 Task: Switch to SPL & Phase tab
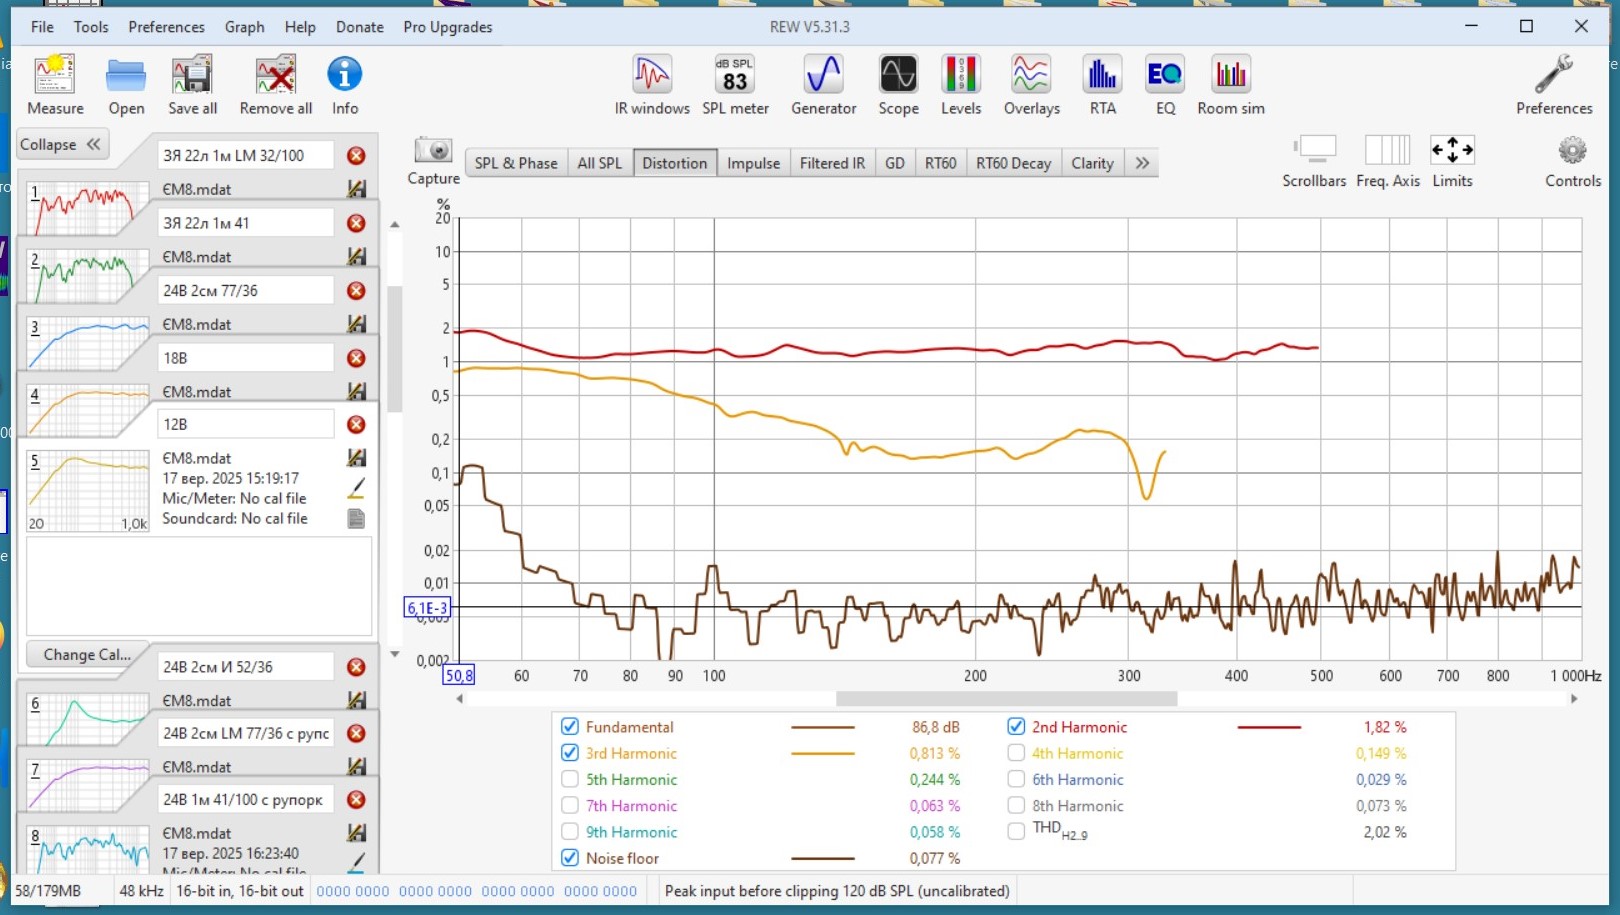(x=516, y=163)
